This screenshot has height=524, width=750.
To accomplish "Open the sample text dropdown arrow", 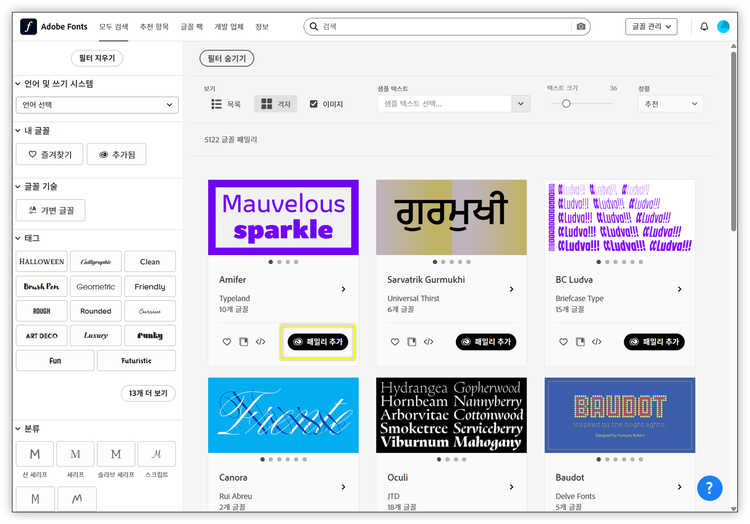I will 521,104.
